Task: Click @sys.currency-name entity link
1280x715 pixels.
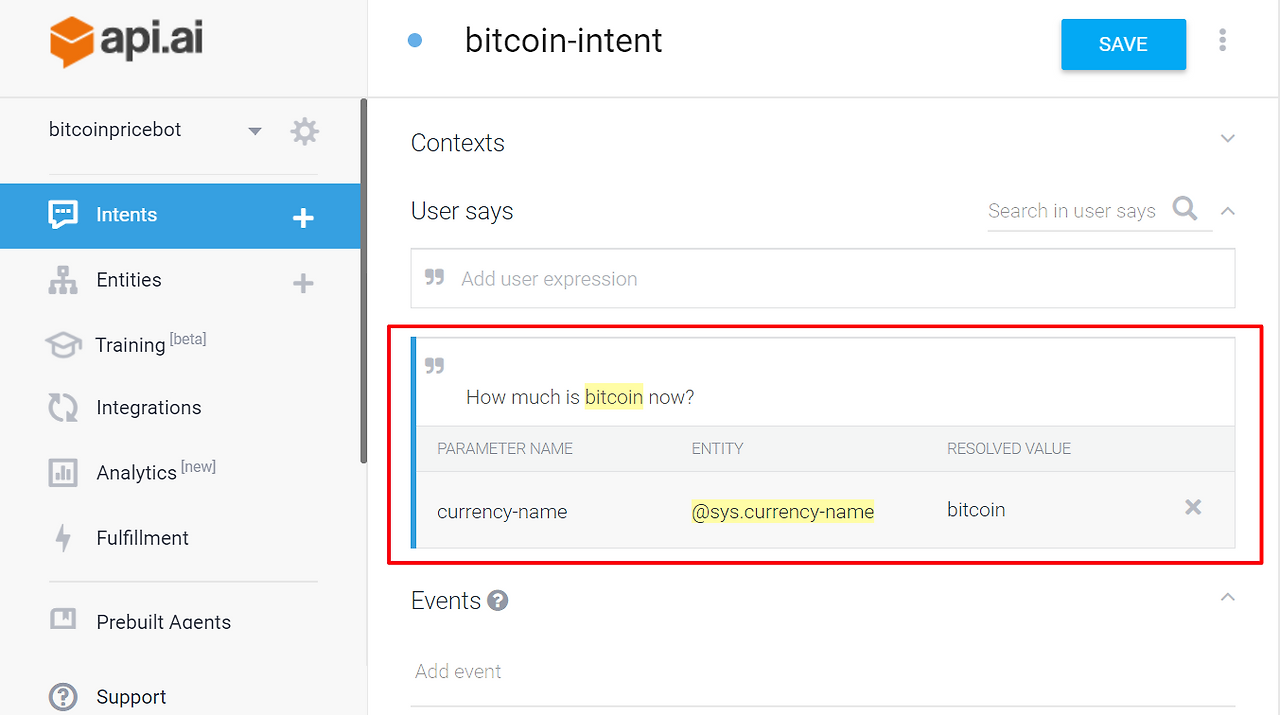Action: click(783, 512)
